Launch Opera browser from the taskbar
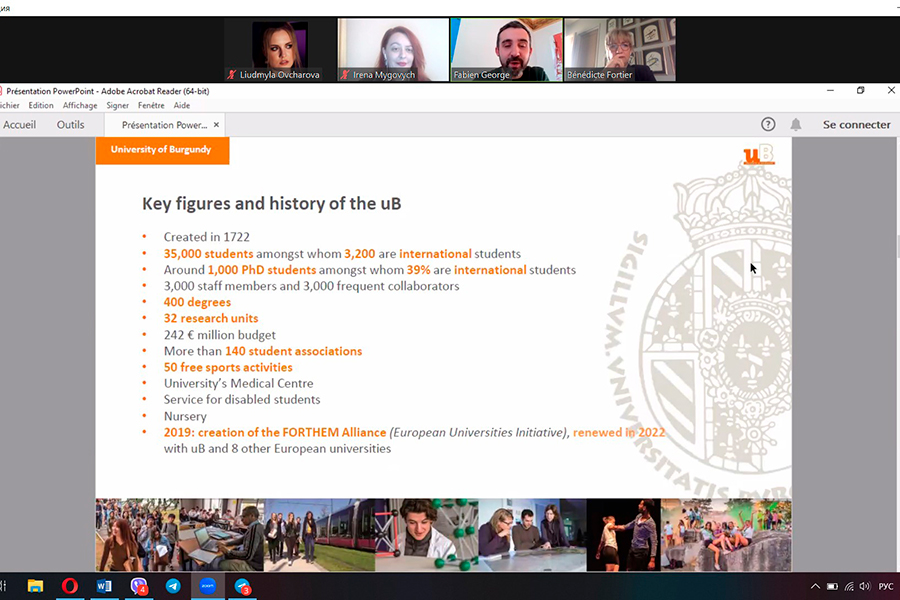The width and height of the screenshot is (900, 600). click(69, 586)
